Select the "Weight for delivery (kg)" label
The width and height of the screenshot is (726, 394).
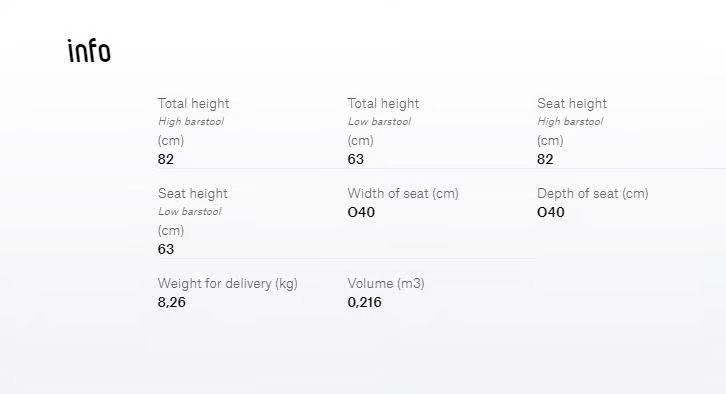click(227, 283)
